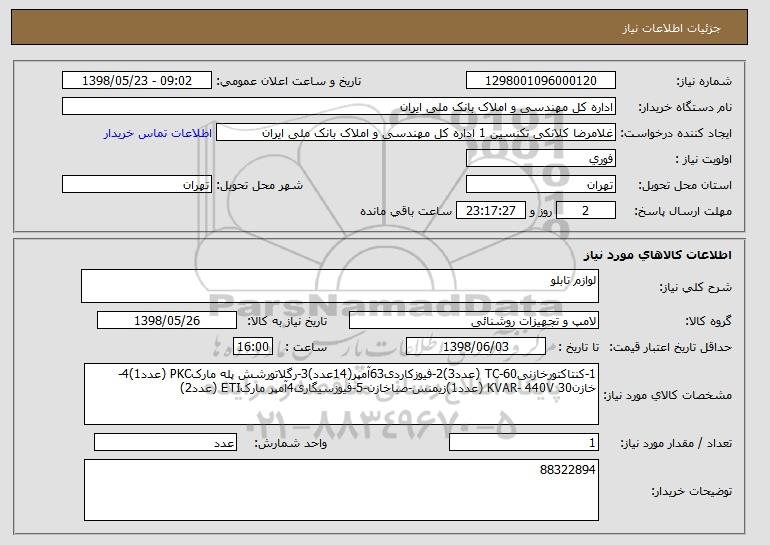Click the تعداد / مقدار field showing 1
770x545 pixels.
coord(524,442)
